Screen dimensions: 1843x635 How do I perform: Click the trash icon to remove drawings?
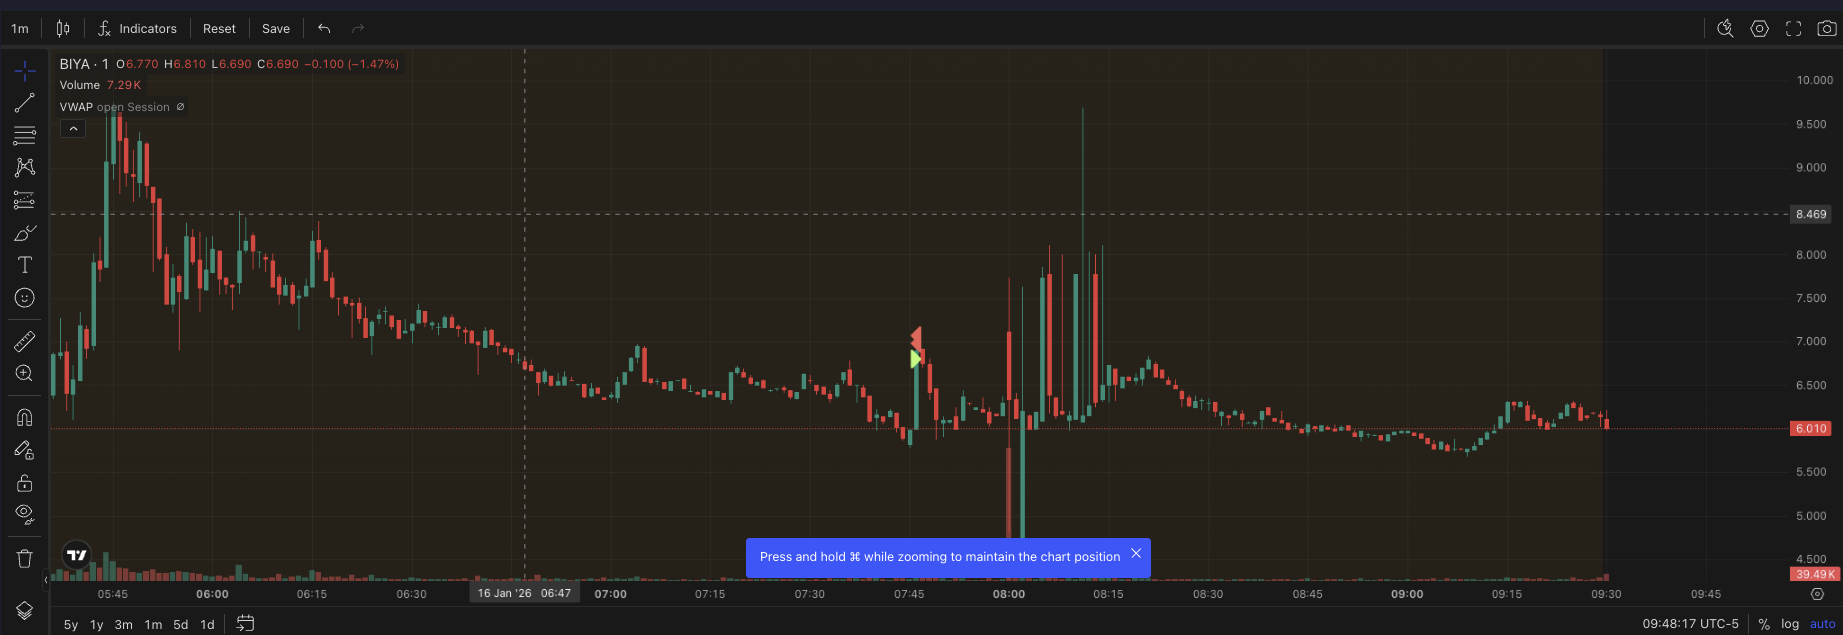tap(25, 558)
